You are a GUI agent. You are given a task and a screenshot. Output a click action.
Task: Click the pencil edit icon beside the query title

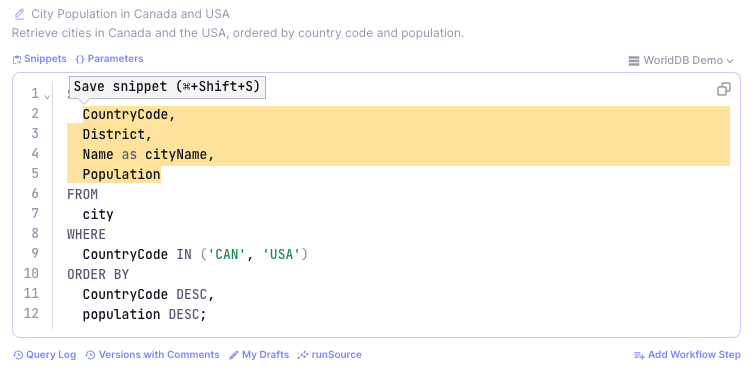coord(19,14)
